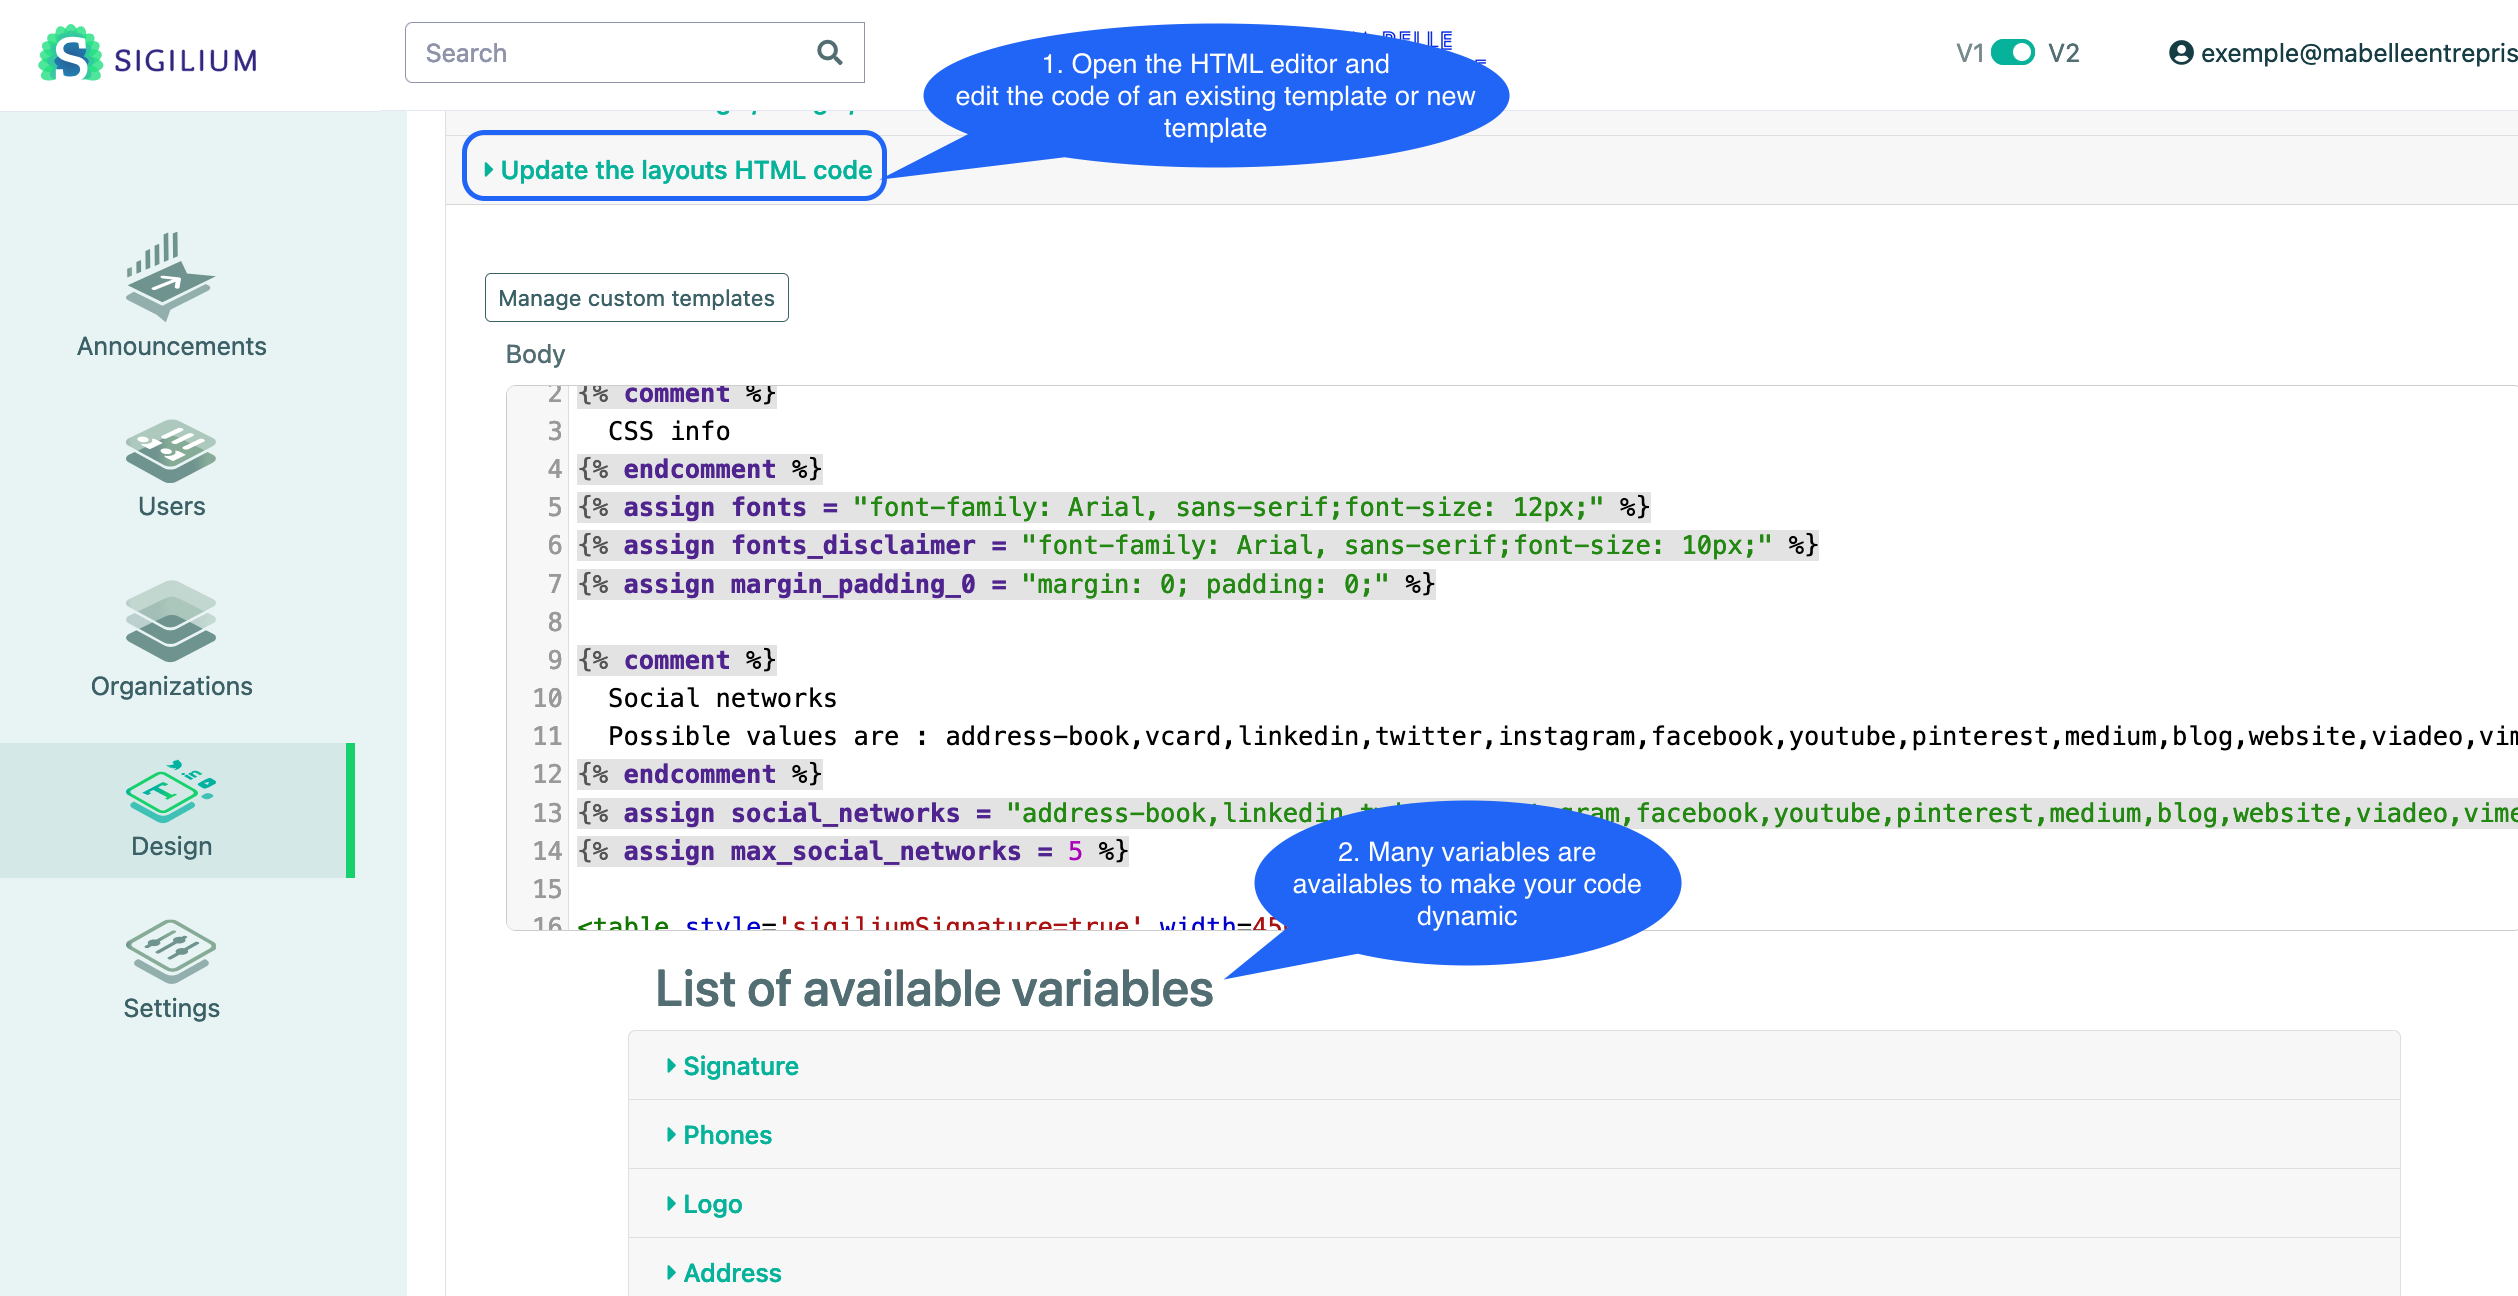The image size is (2518, 1296).
Task: Open the Organizations sidebar icon
Action: [170, 620]
